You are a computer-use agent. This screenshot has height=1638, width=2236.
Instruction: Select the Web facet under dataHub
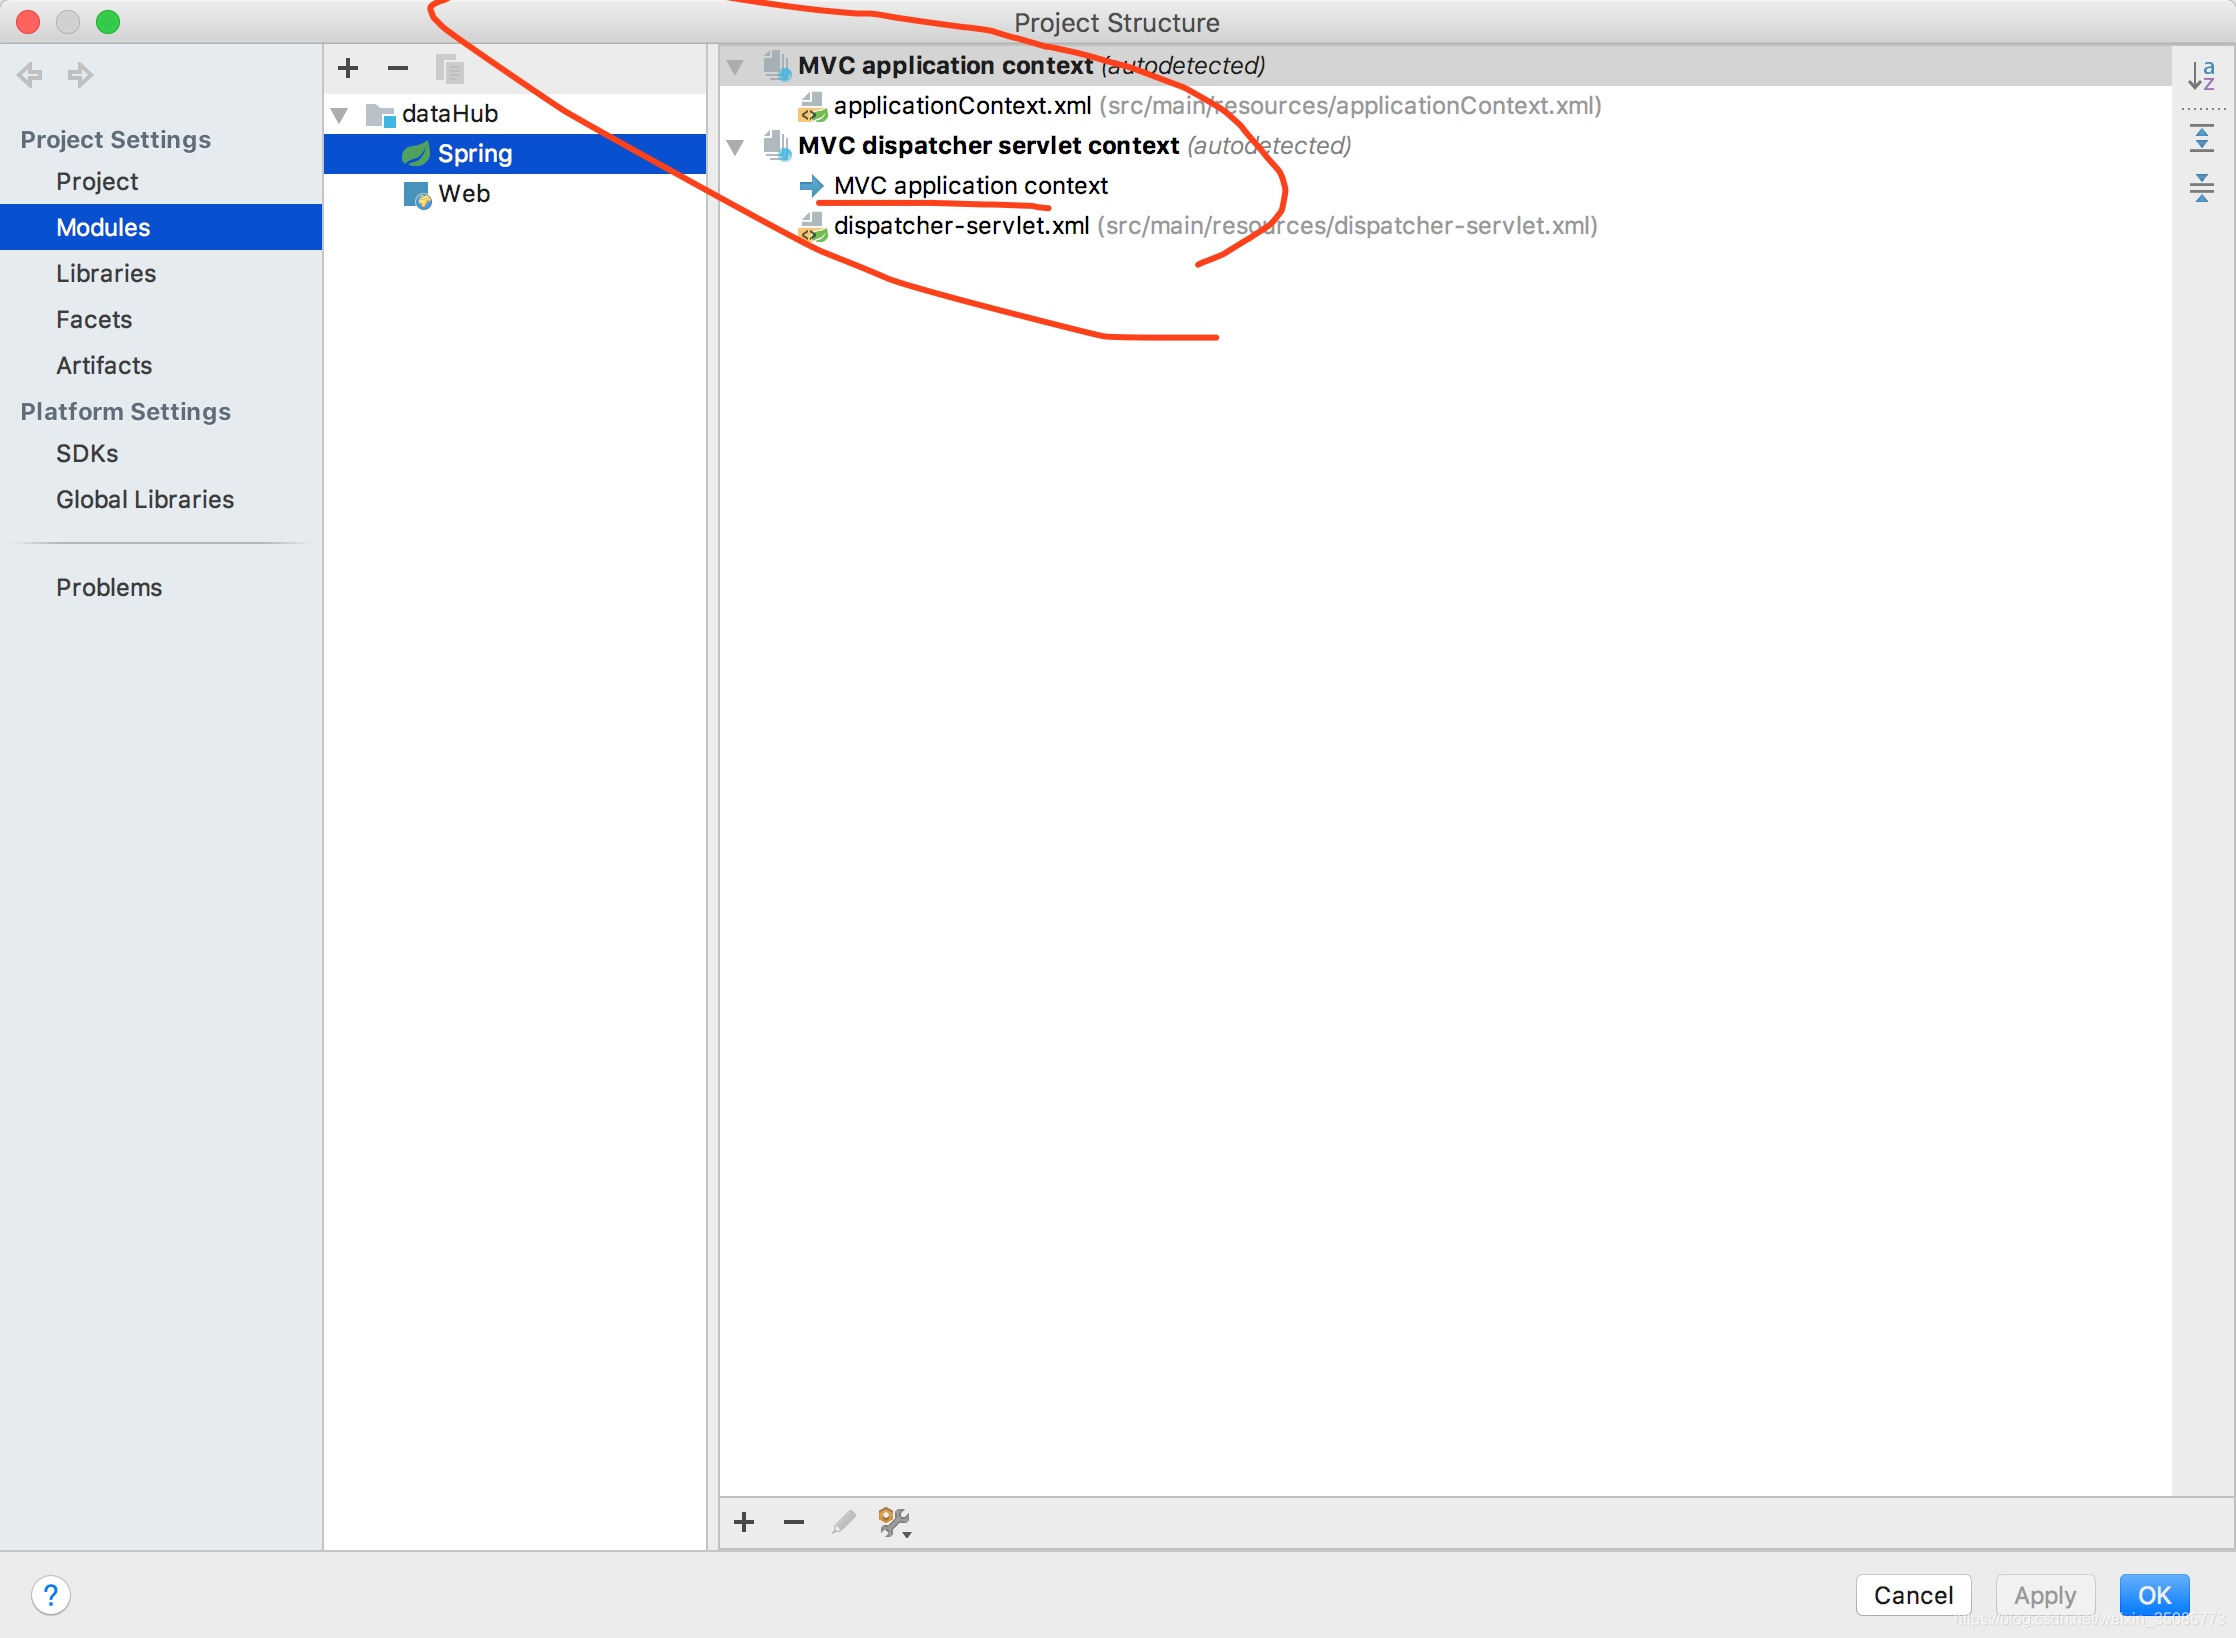[464, 194]
